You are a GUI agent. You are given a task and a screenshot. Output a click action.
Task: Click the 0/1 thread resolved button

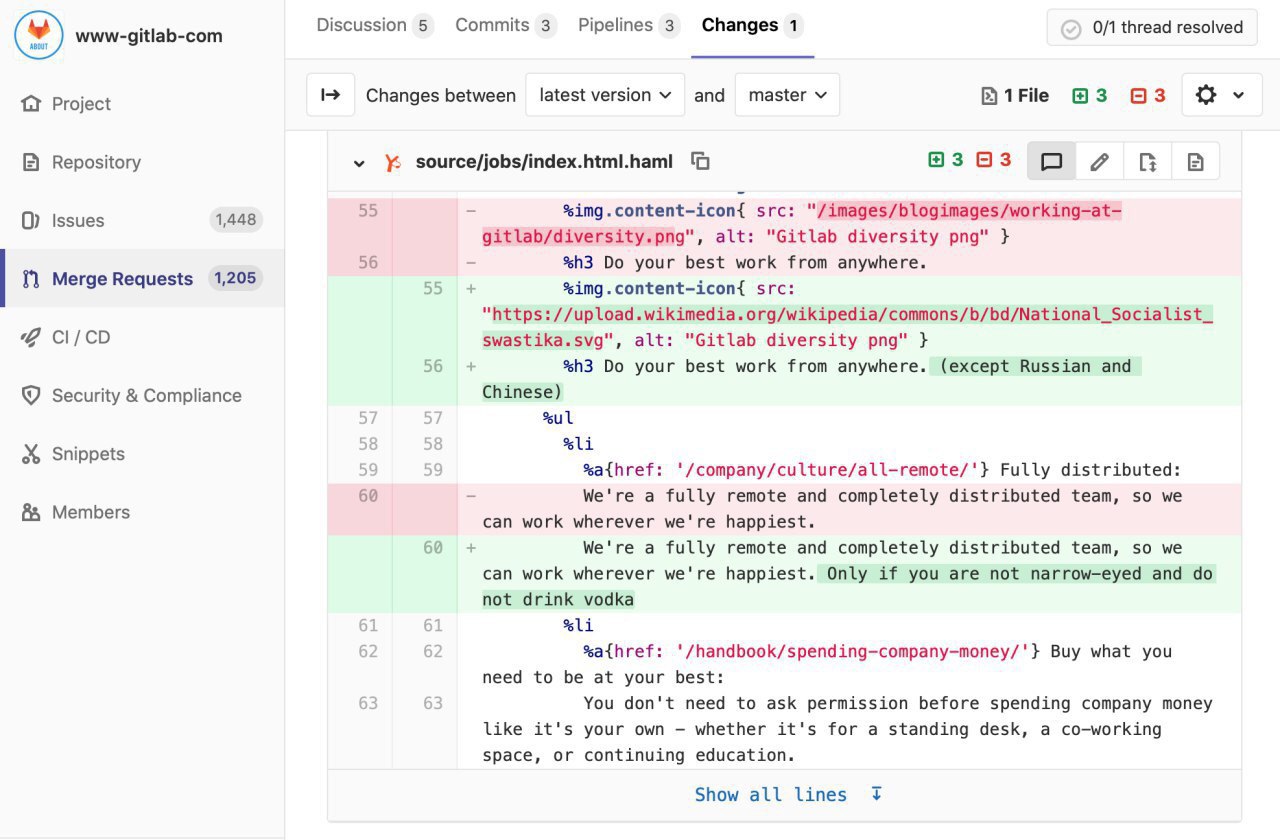click(x=1151, y=28)
